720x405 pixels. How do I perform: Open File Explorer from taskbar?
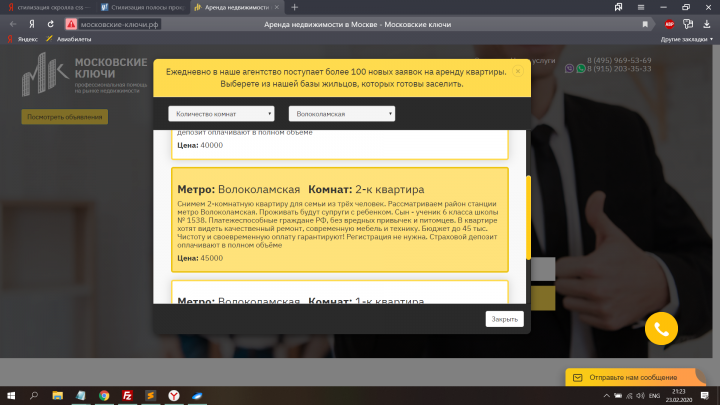click(x=57, y=395)
